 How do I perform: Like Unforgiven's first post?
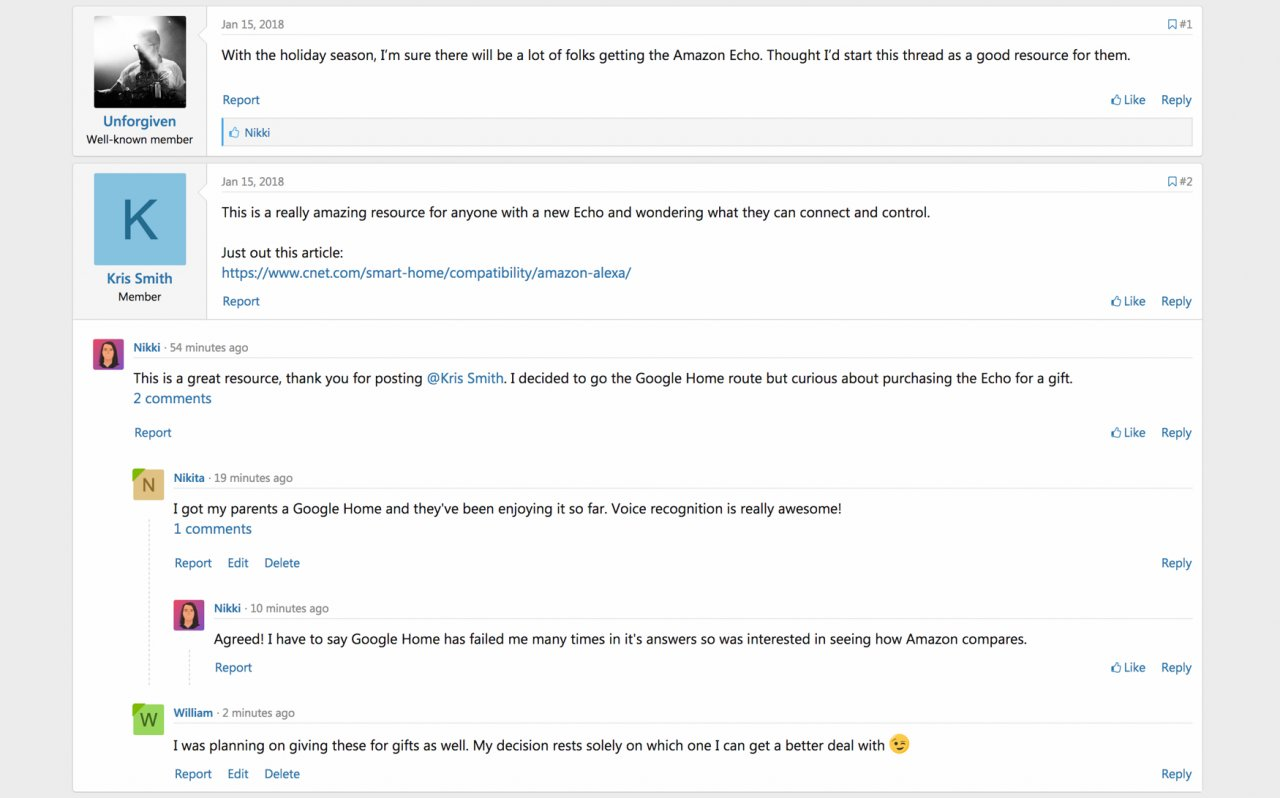(1128, 100)
